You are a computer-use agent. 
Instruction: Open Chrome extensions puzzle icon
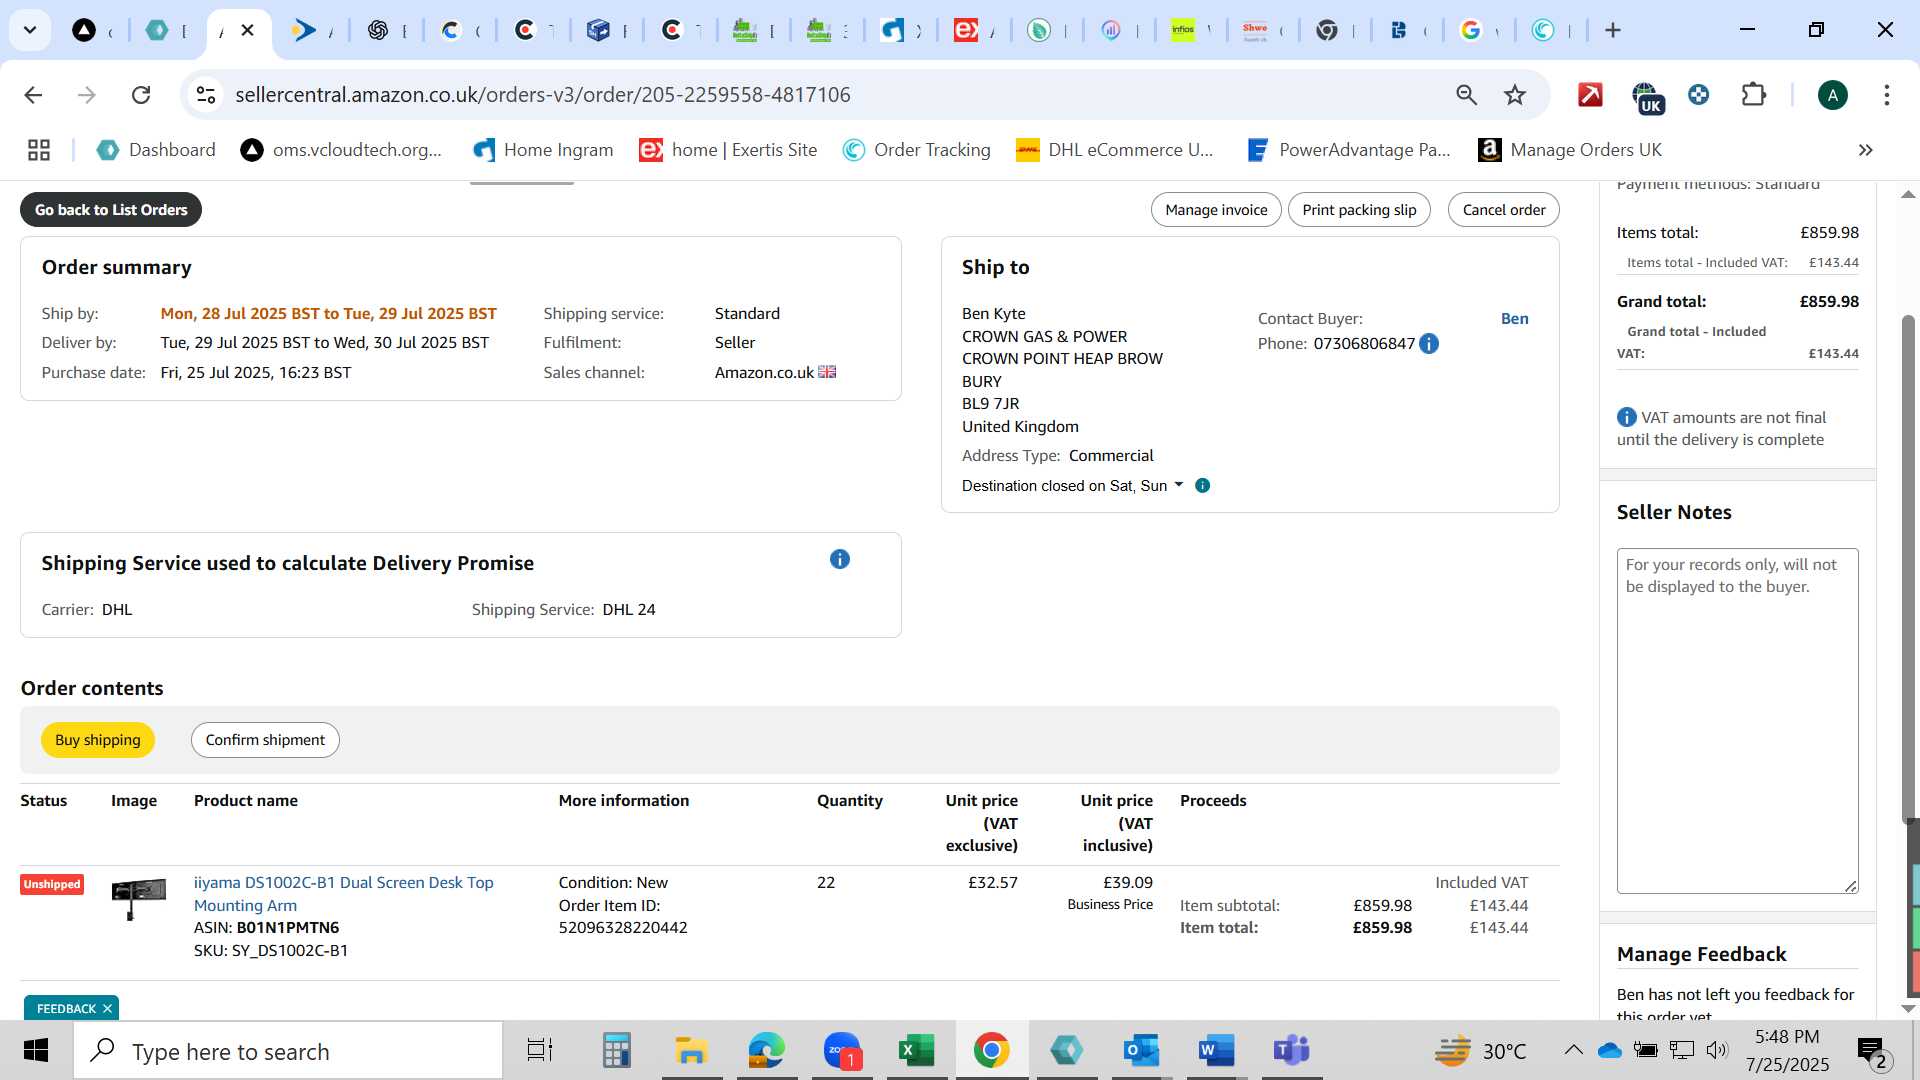(x=1754, y=95)
